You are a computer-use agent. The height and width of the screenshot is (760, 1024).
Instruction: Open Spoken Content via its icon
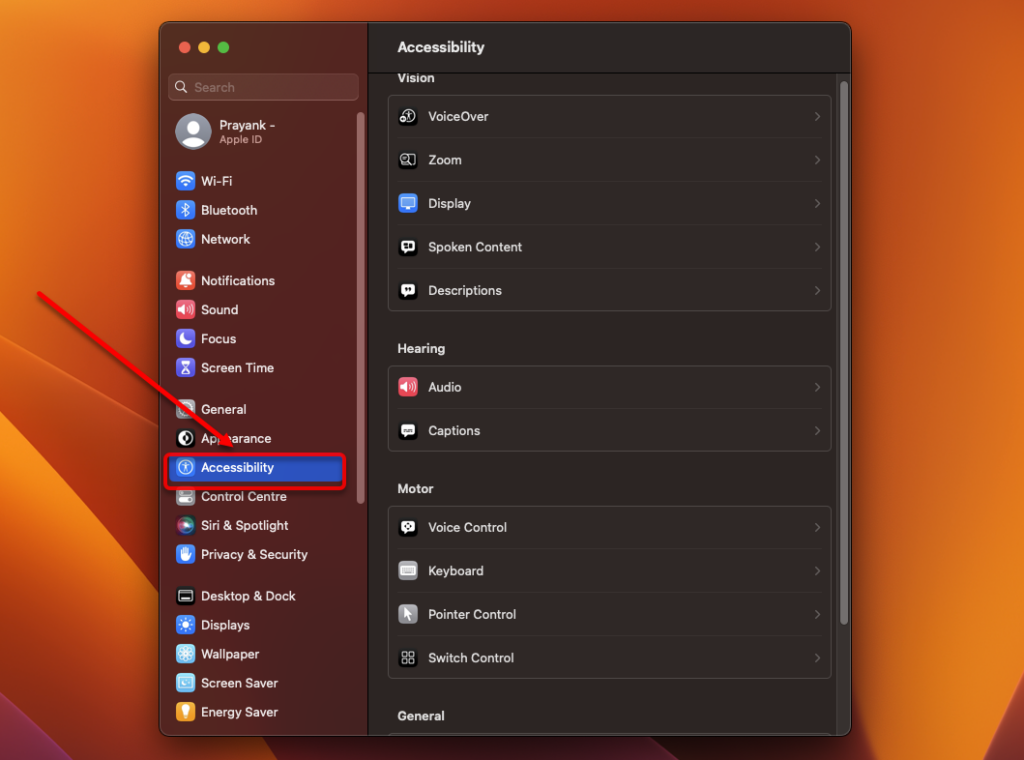click(408, 247)
